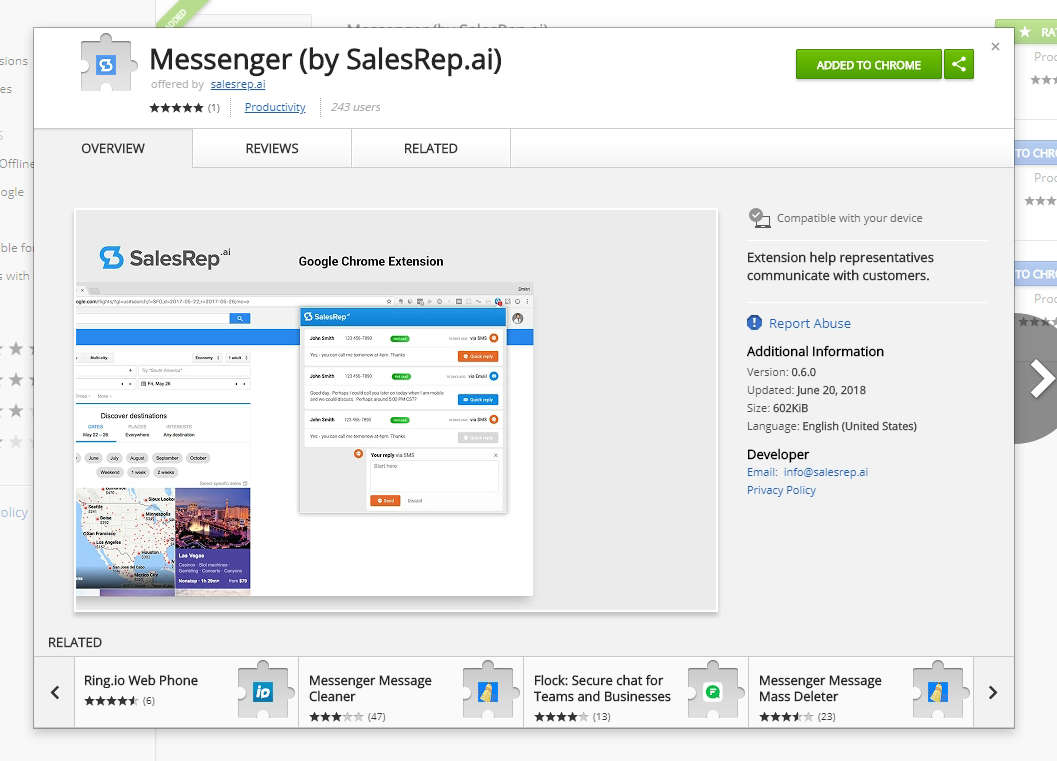Go to next related extensions

point(993,692)
